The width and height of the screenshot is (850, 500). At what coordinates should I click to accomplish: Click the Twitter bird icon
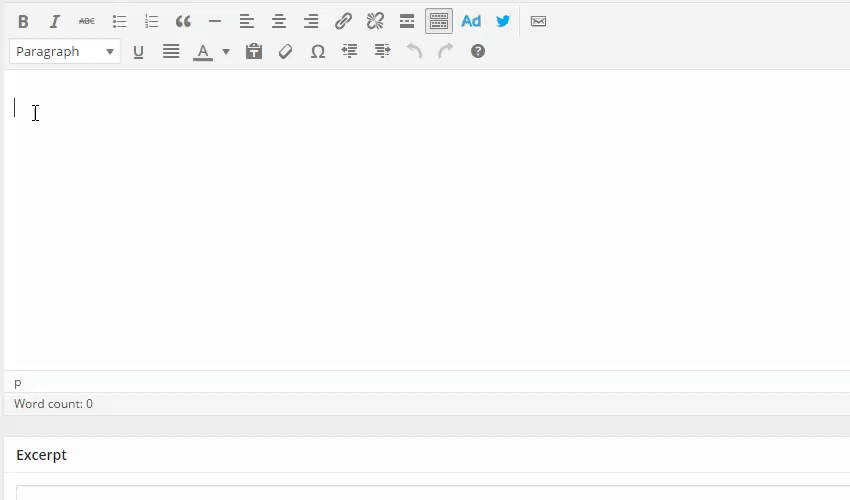tap(503, 21)
